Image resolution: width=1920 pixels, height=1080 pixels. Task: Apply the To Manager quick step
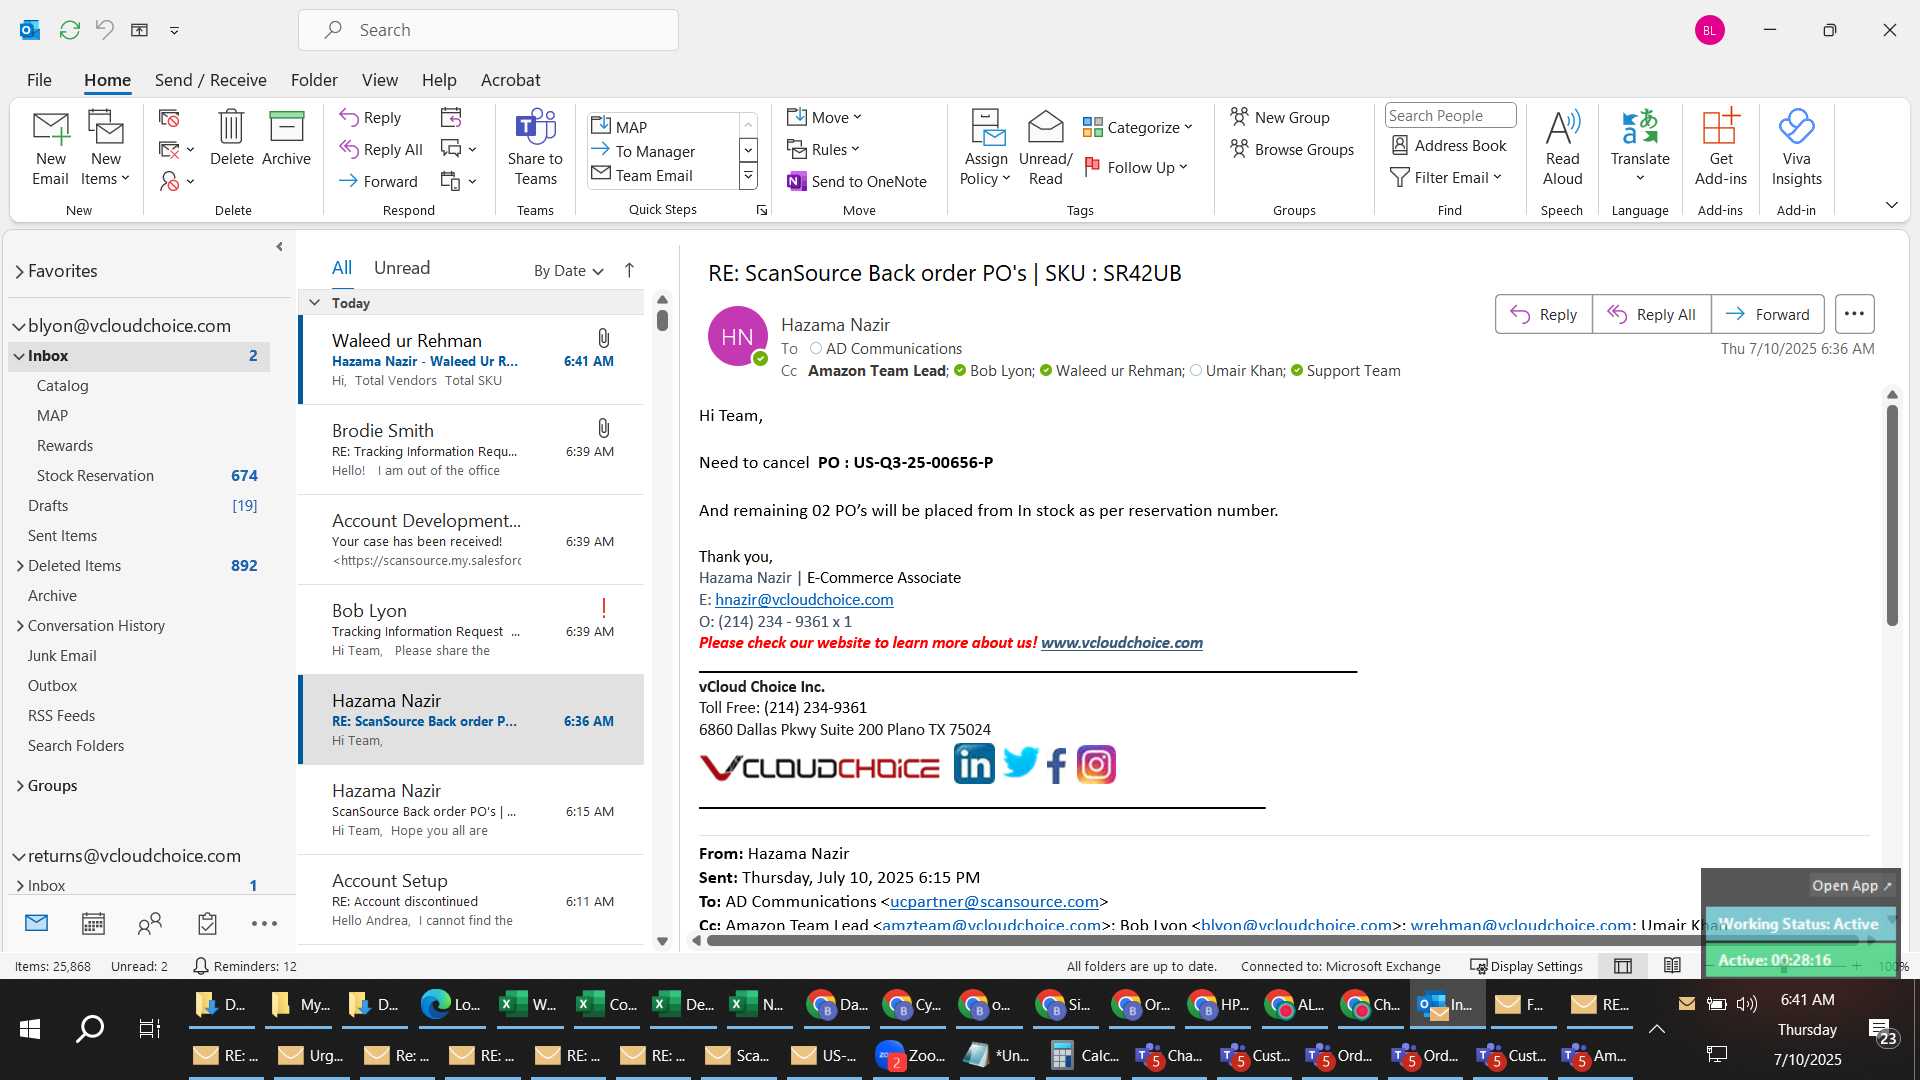655,151
